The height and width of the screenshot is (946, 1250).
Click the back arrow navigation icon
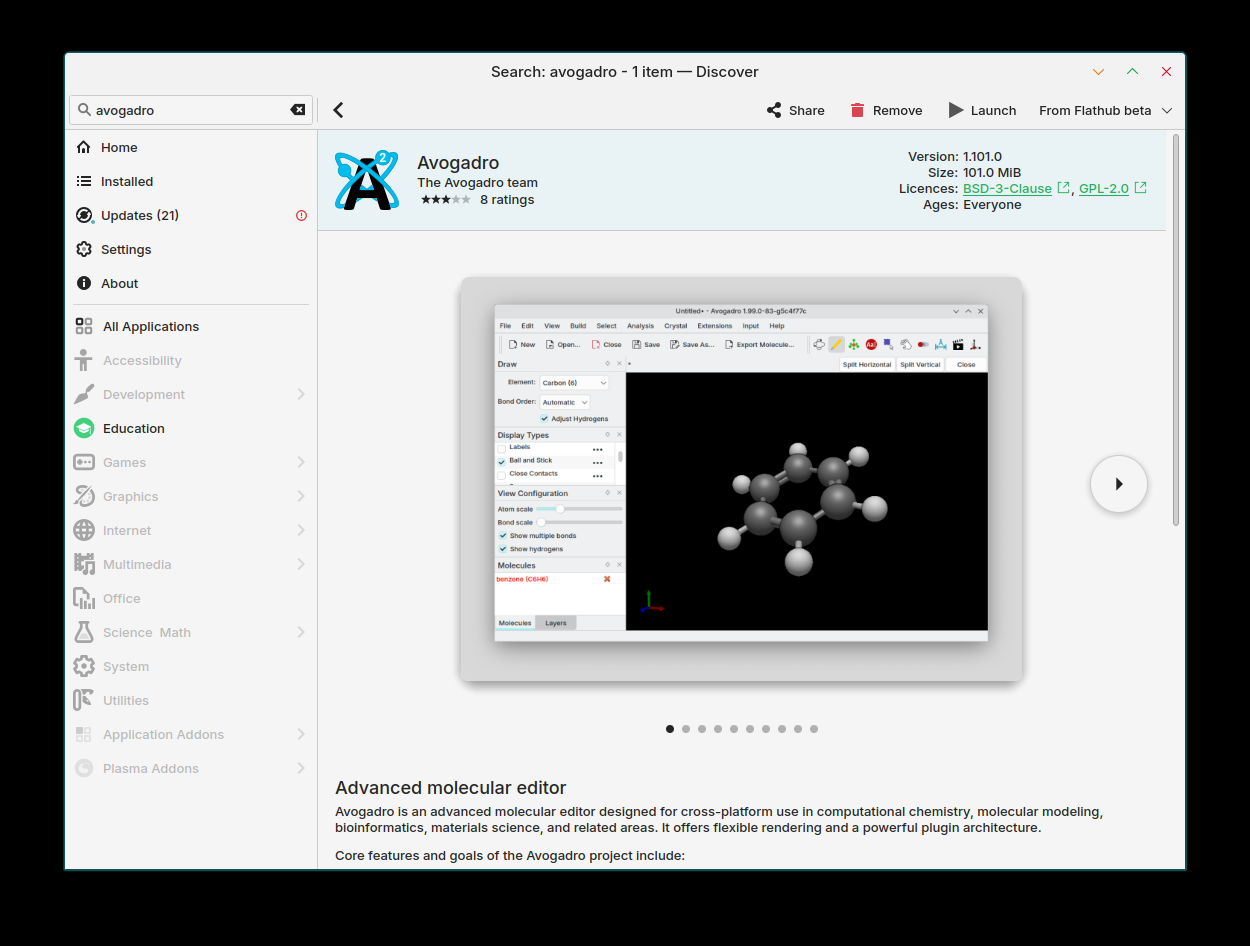click(x=338, y=110)
